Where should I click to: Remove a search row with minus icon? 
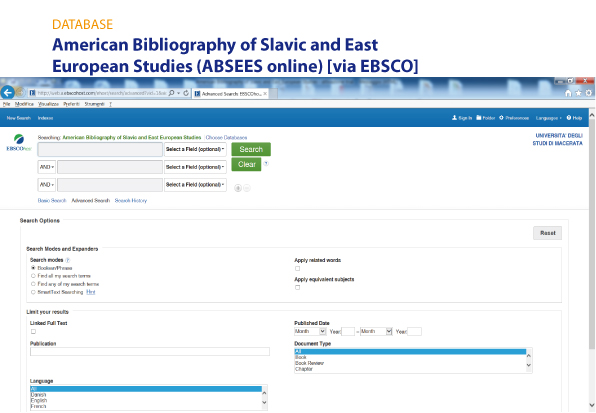[x=247, y=188]
